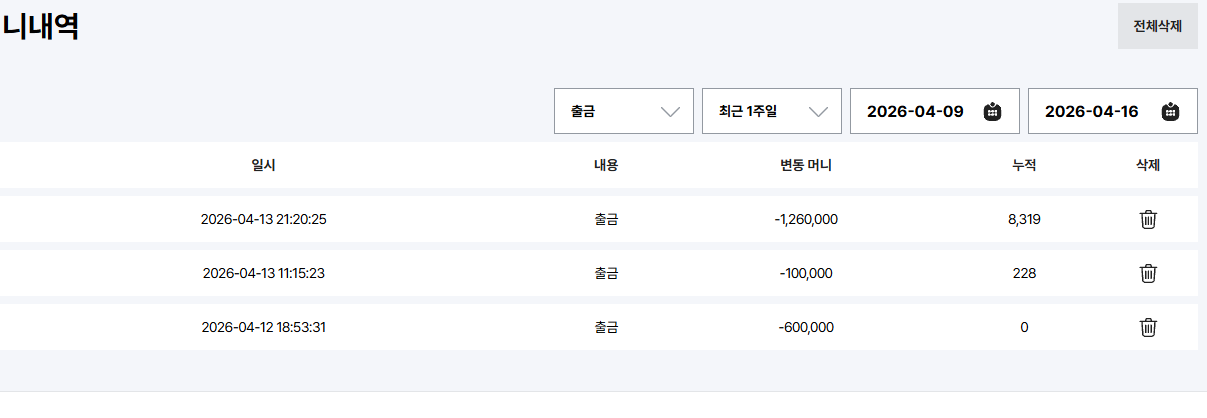The image size is (1207, 418).
Task: Remove the 2026-04-12 18:53:31 entry via trash icon
Action: click(x=1148, y=327)
